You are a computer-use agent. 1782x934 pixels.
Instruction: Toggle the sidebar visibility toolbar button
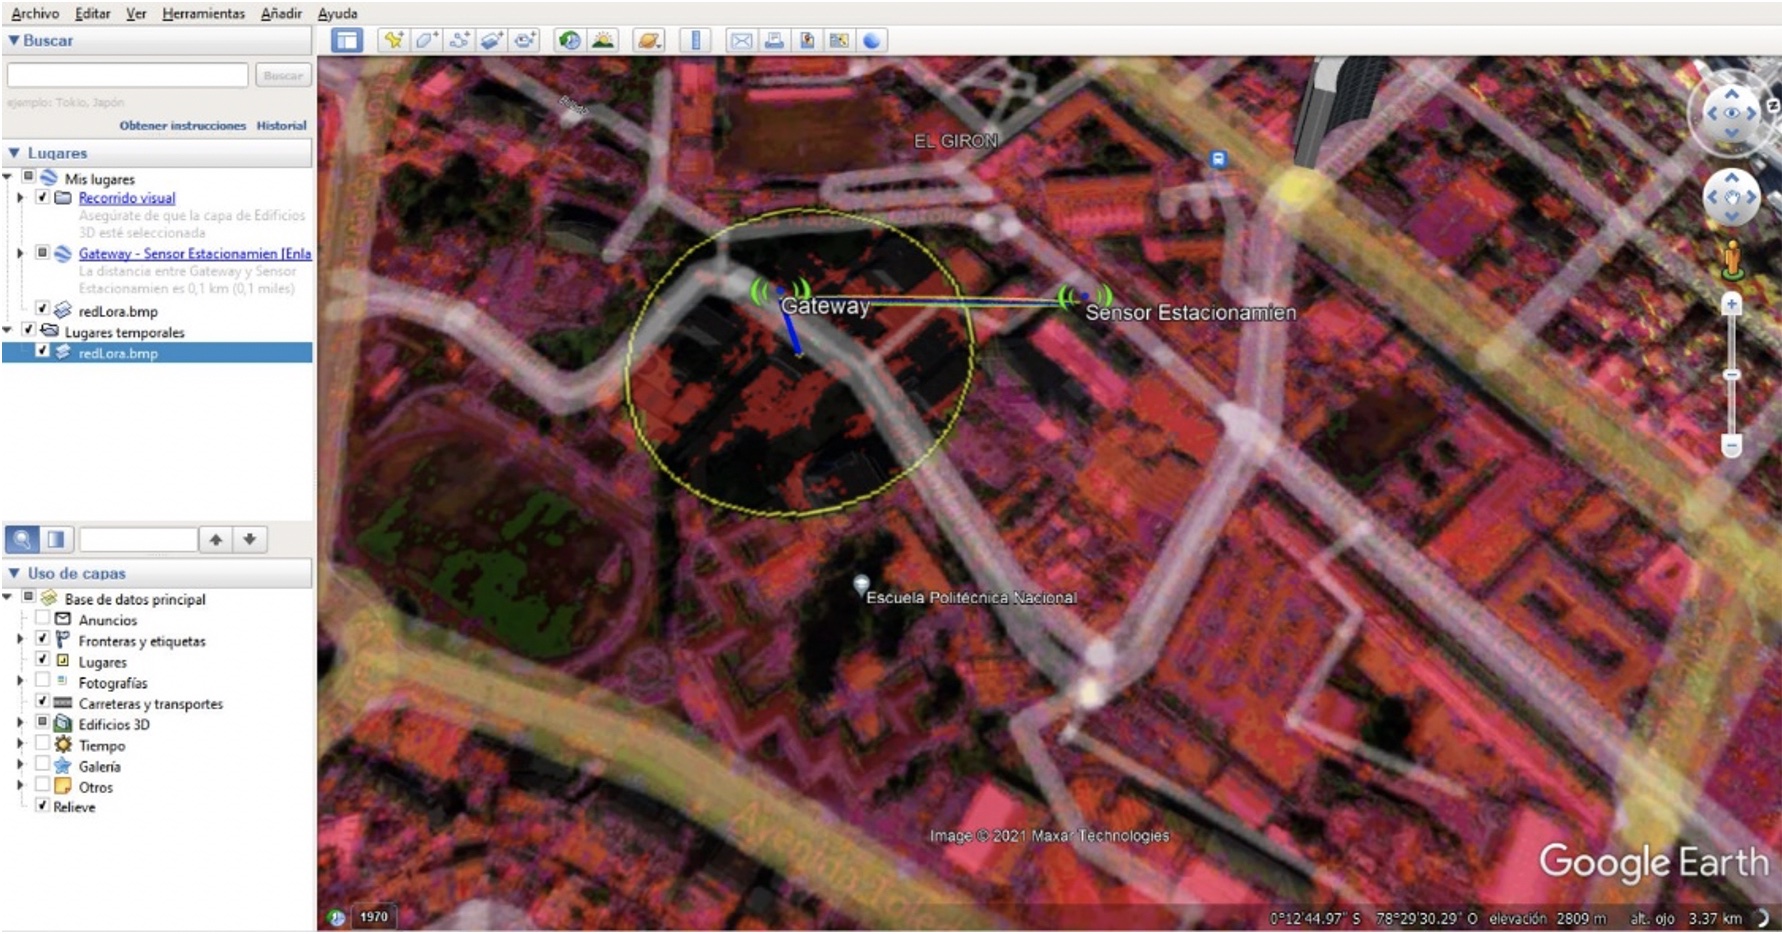(x=347, y=41)
